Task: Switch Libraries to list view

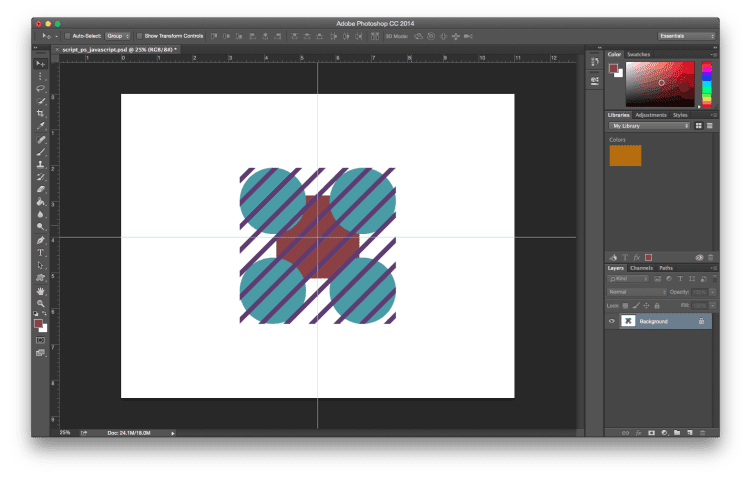Action: point(710,126)
